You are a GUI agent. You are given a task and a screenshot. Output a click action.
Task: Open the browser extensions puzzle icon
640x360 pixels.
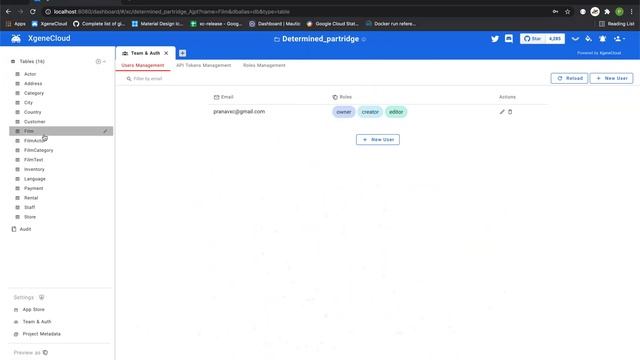(607, 12)
